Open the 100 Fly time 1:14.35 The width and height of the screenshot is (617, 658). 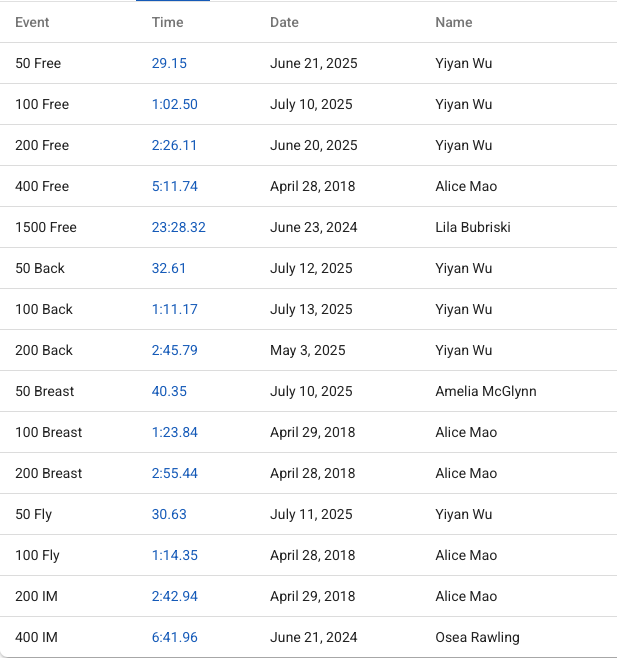tap(174, 555)
